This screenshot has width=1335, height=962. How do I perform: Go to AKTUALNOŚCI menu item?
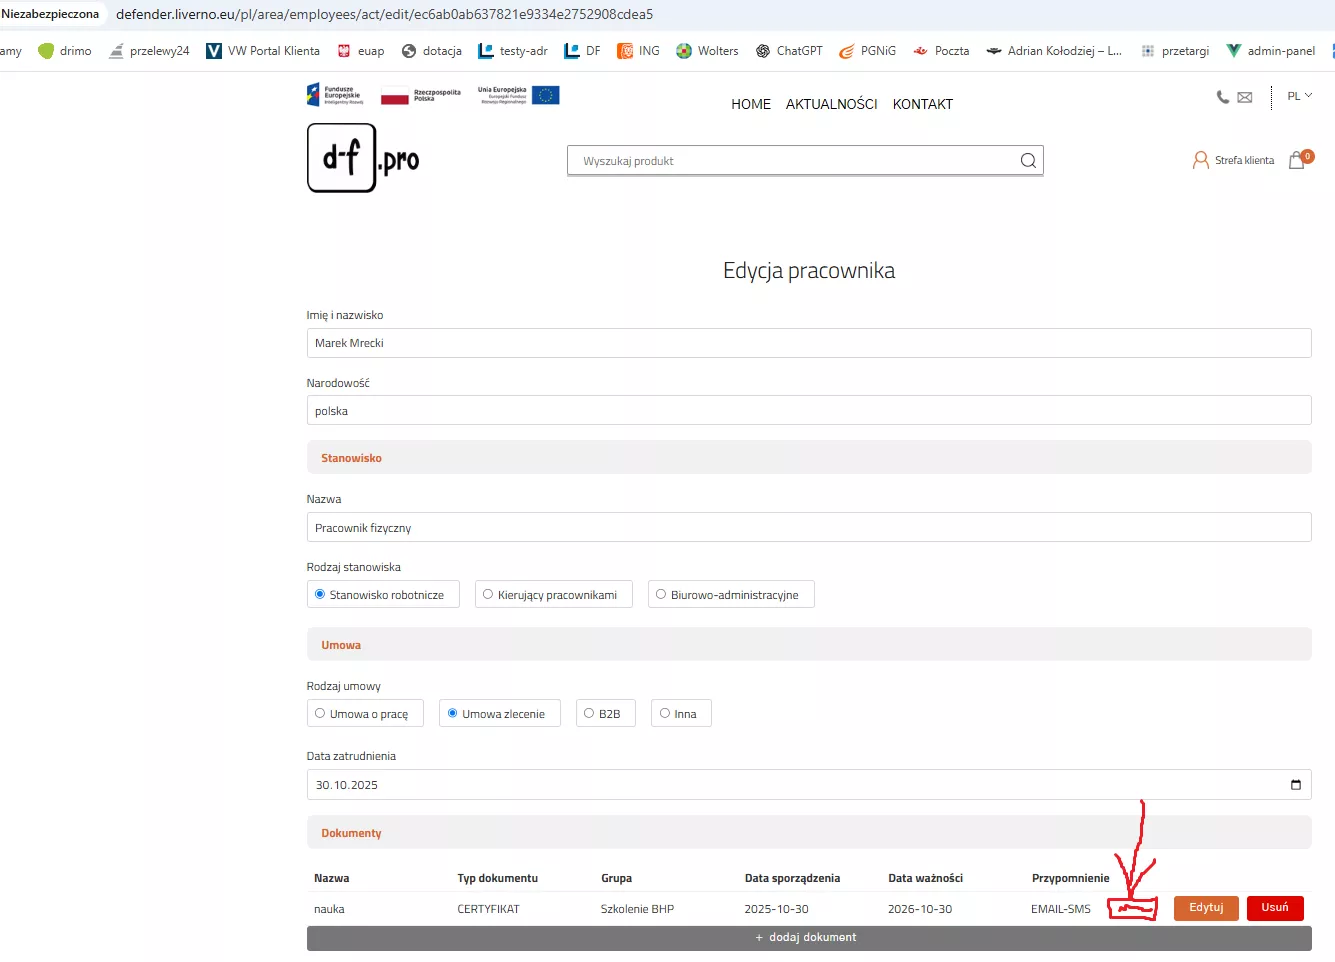pyautogui.click(x=831, y=104)
